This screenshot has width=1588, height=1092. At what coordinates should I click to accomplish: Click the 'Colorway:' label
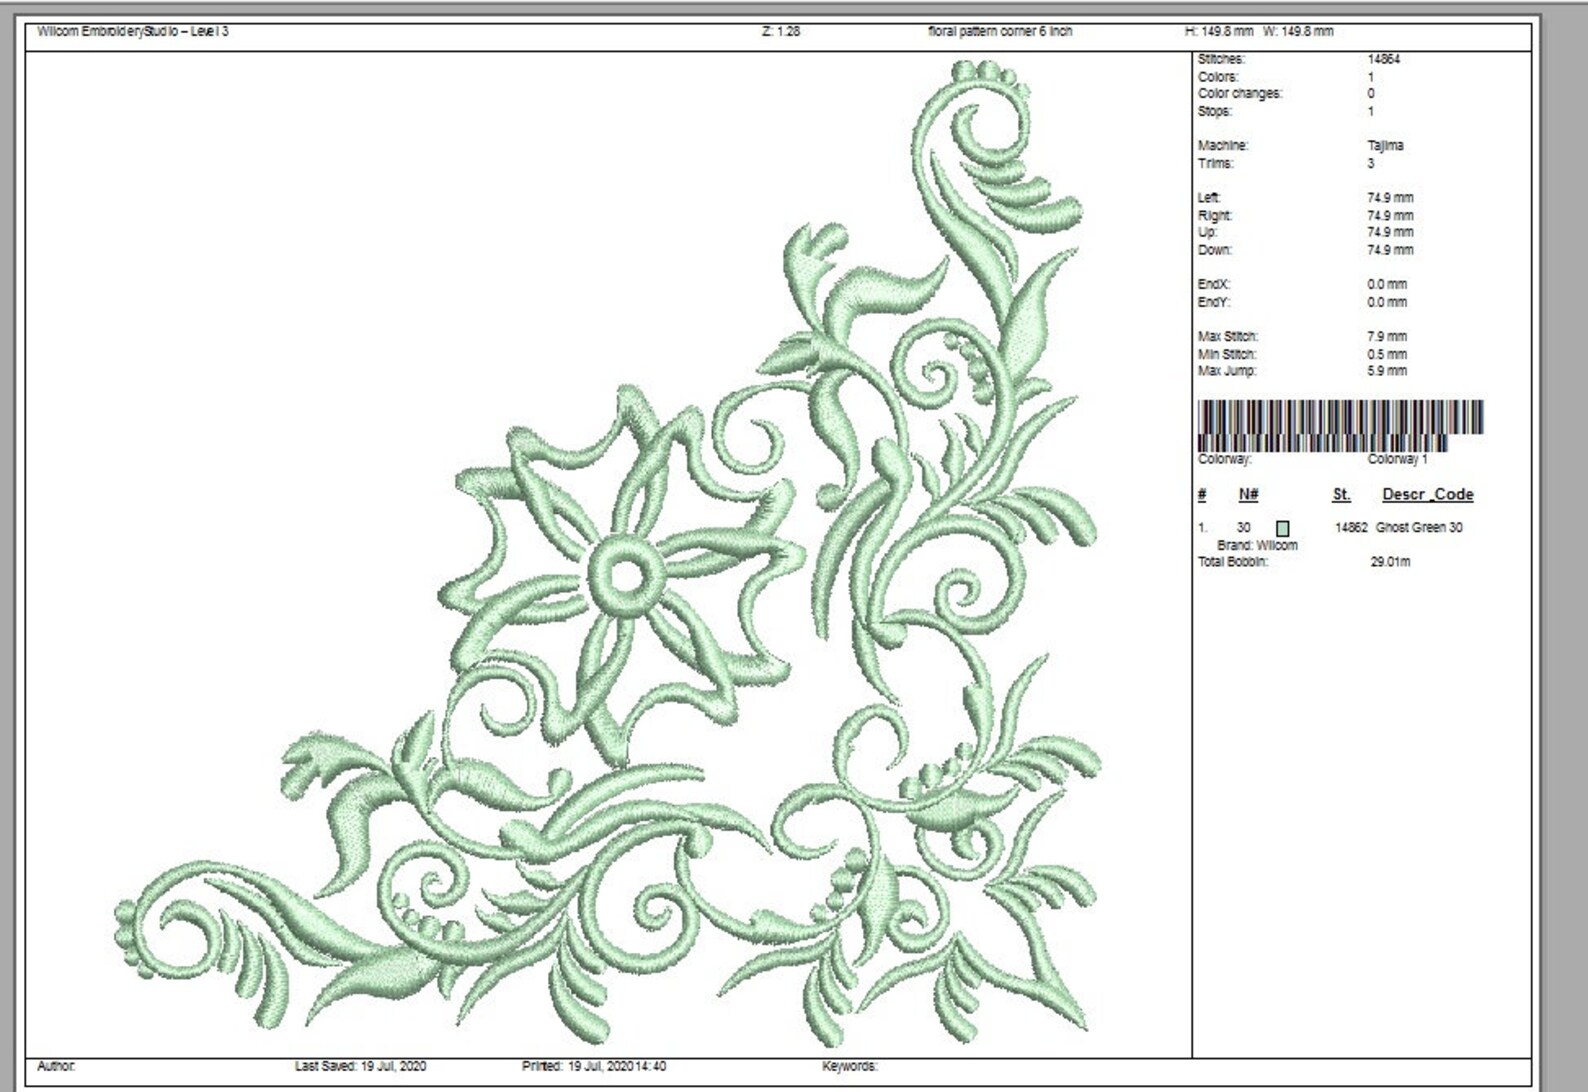coord(1225,460)
